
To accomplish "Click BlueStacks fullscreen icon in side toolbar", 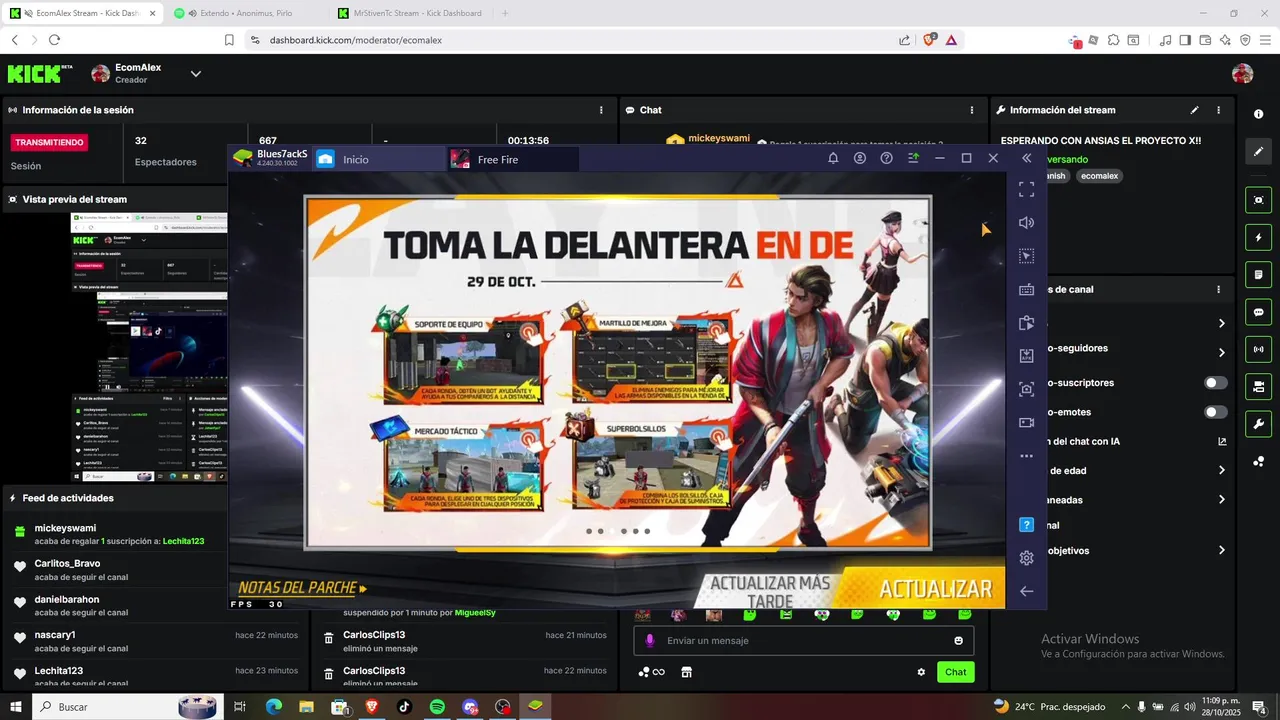I will 1026,189.
